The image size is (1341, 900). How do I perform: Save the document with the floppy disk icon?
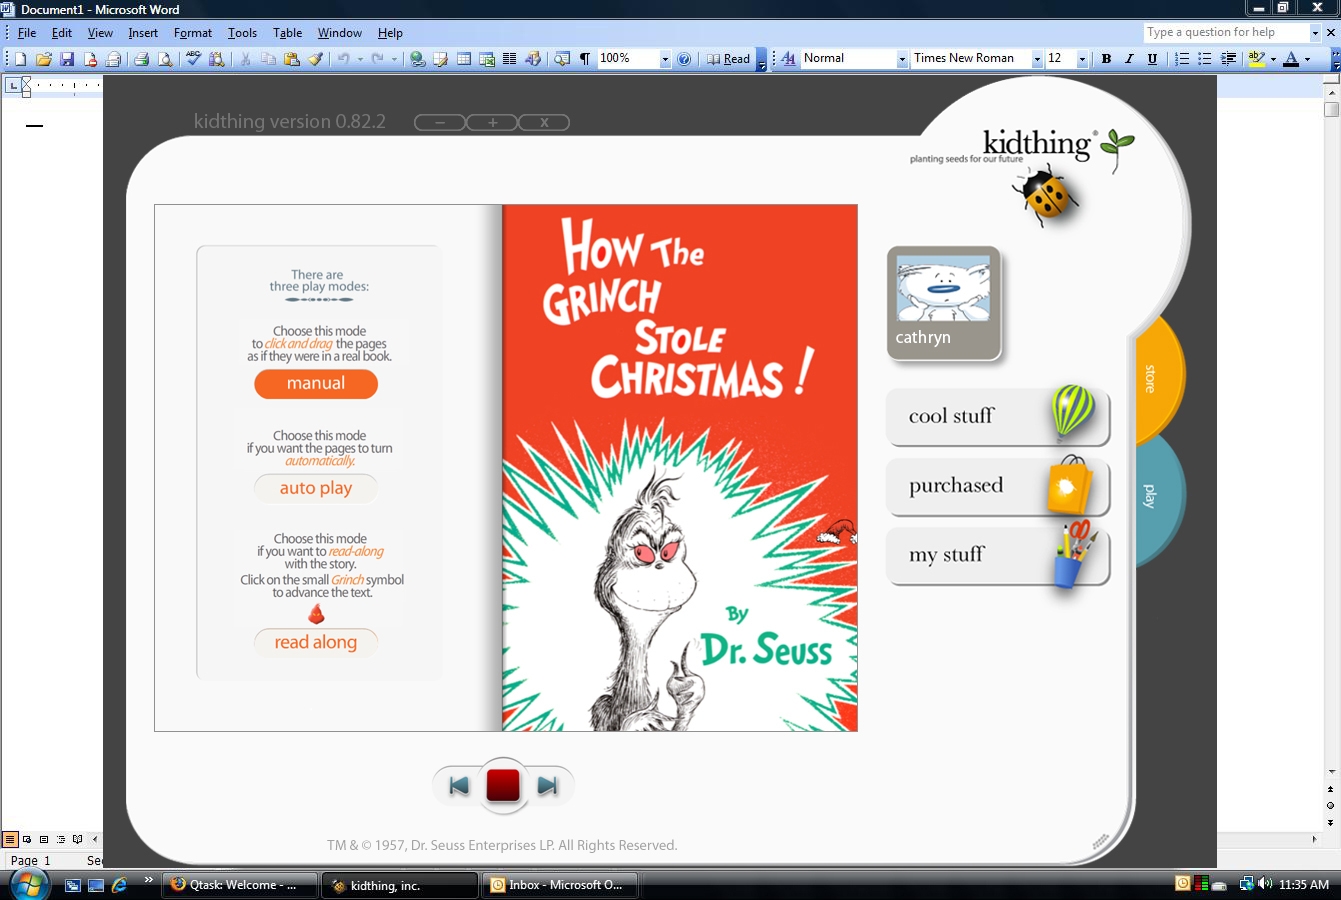coord(67,59)
